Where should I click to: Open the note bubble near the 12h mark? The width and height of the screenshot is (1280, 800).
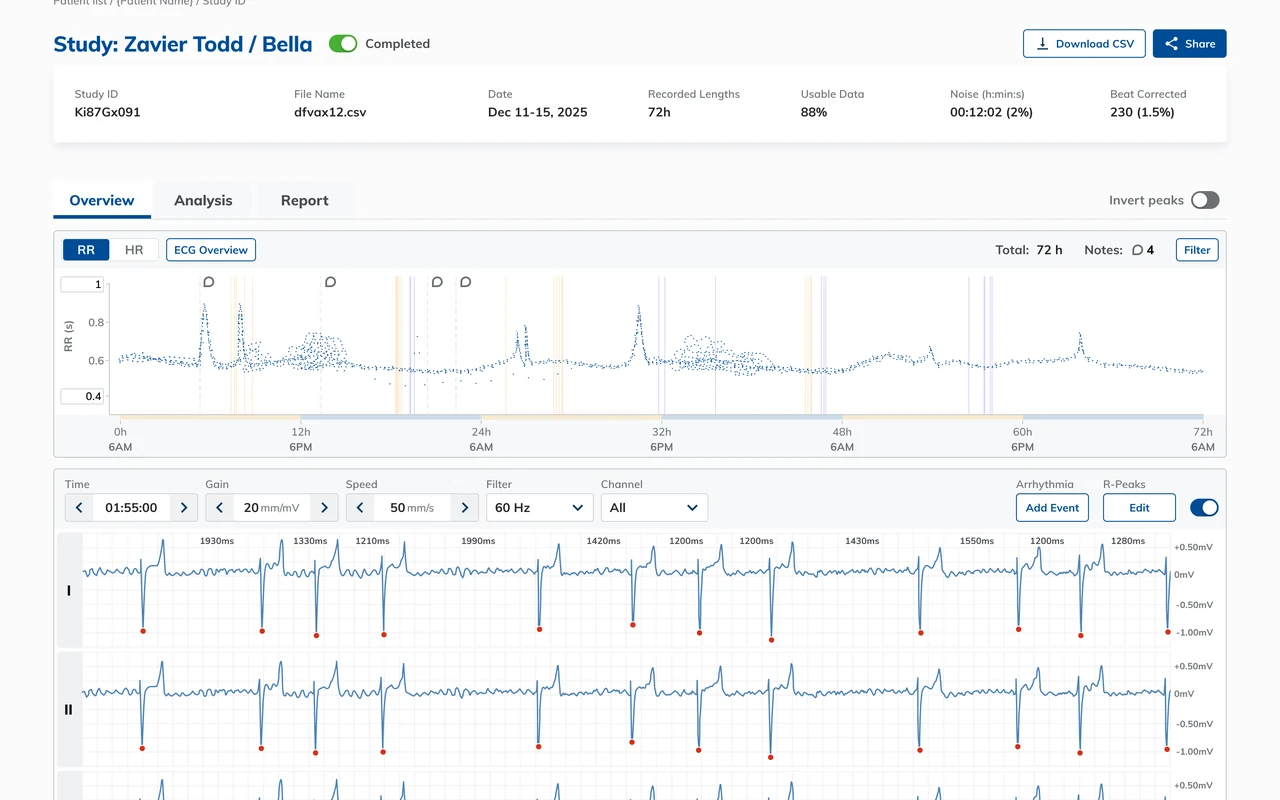[331, 282]
